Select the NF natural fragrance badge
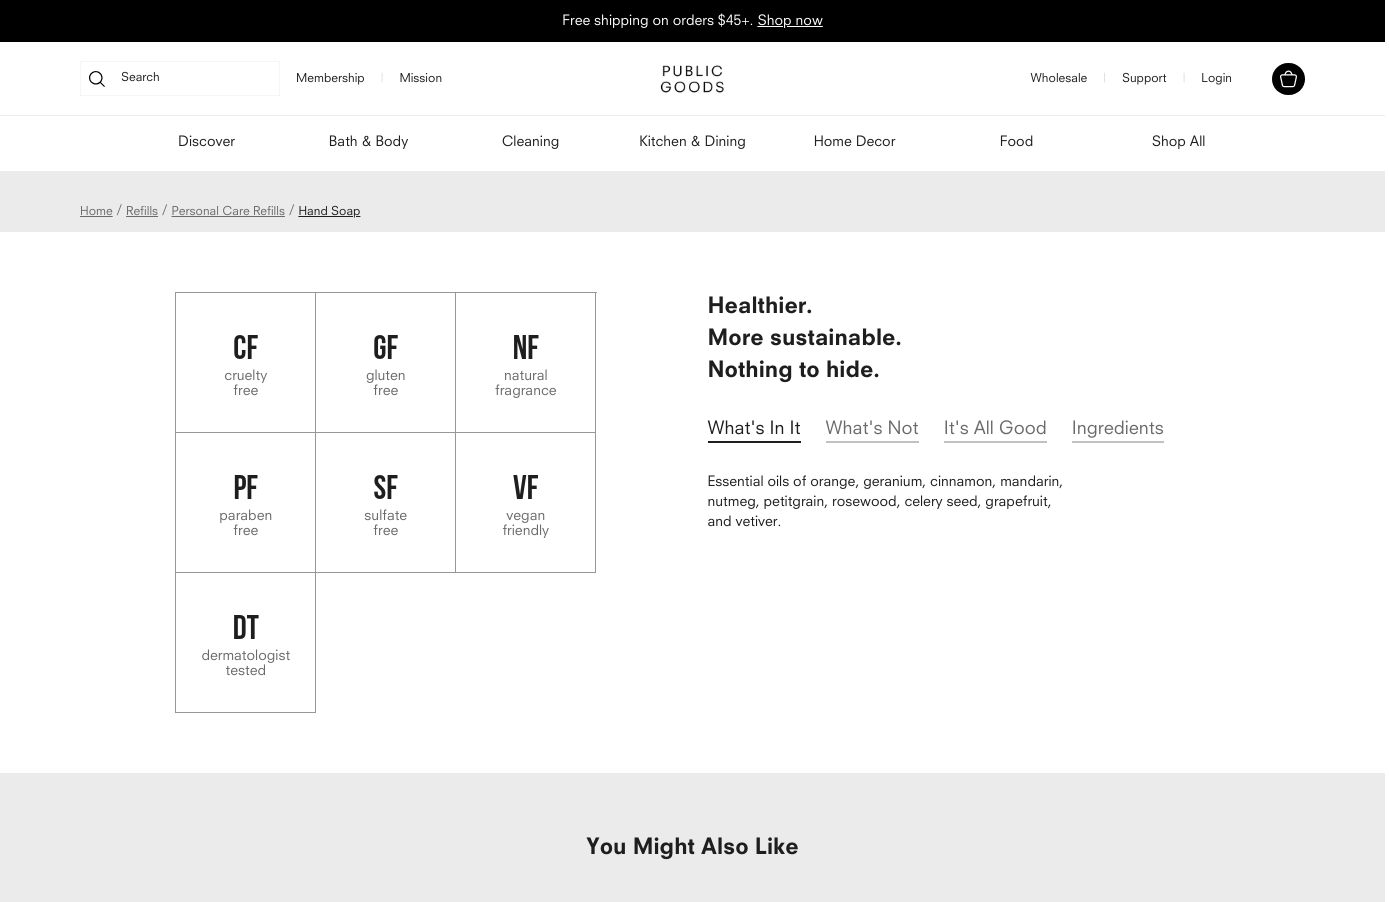Image resolution: width=1389 pixels, height=902 pixels. (x=525, y=363)
